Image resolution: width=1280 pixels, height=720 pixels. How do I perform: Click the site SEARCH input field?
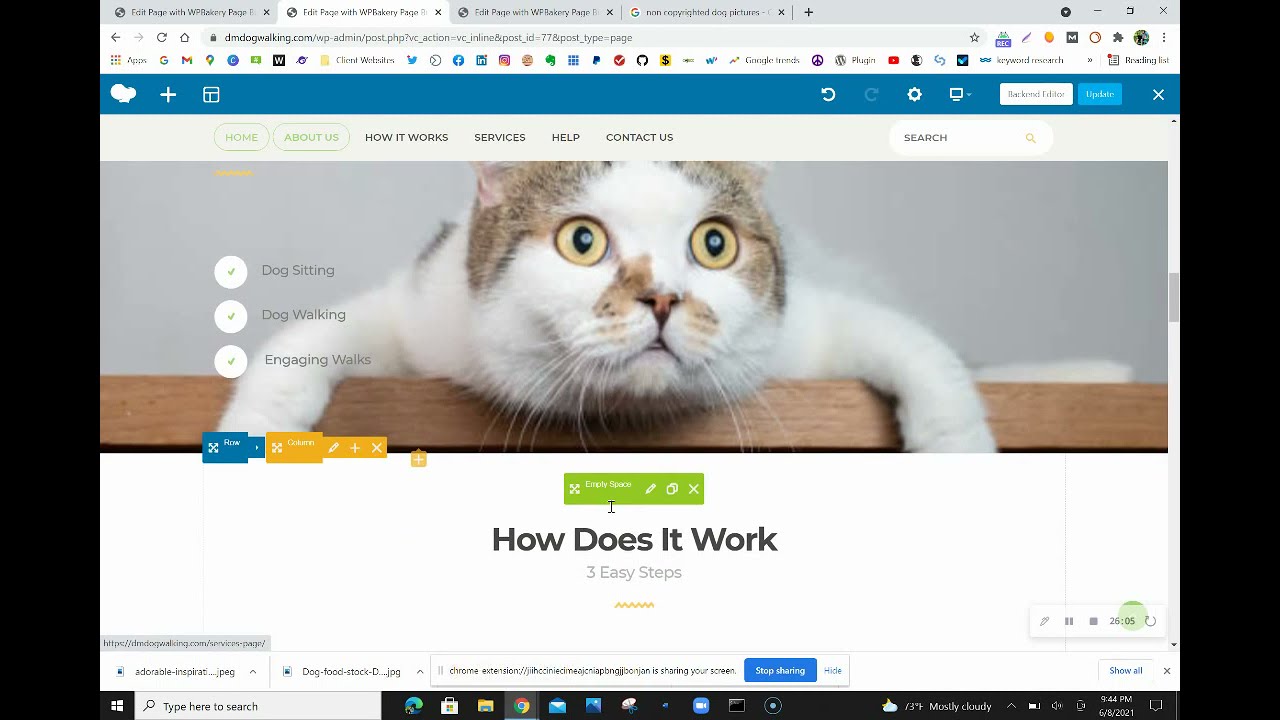pos(958,138)
